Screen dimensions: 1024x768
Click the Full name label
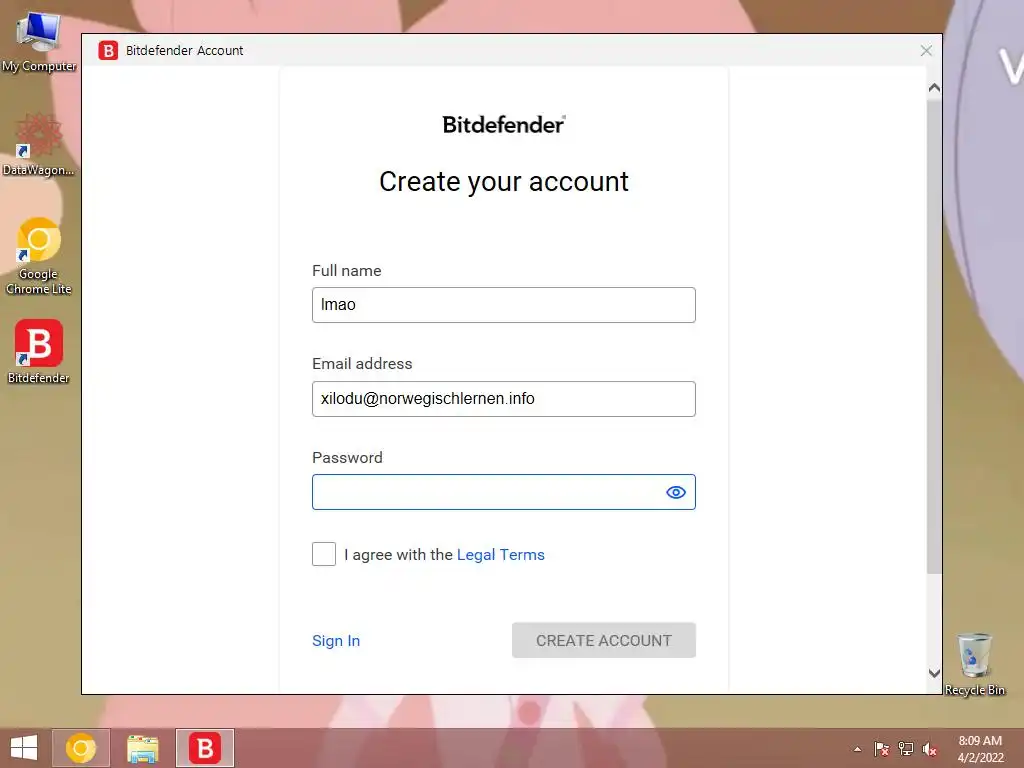347,270
